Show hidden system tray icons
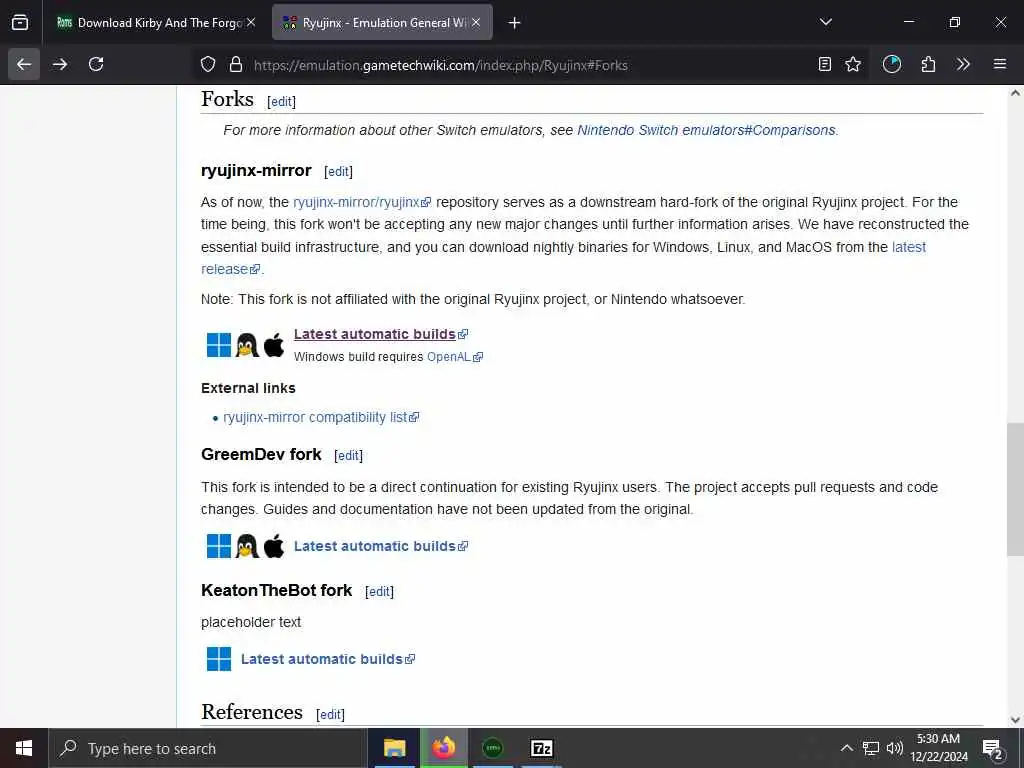This screenshot has width=1024, height=768. tap(846, 748)
